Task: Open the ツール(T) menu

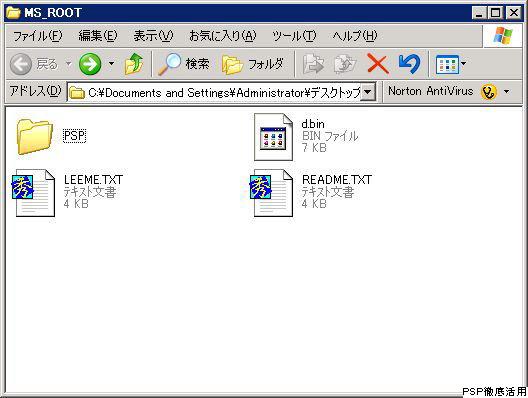Action: point(294,36)
